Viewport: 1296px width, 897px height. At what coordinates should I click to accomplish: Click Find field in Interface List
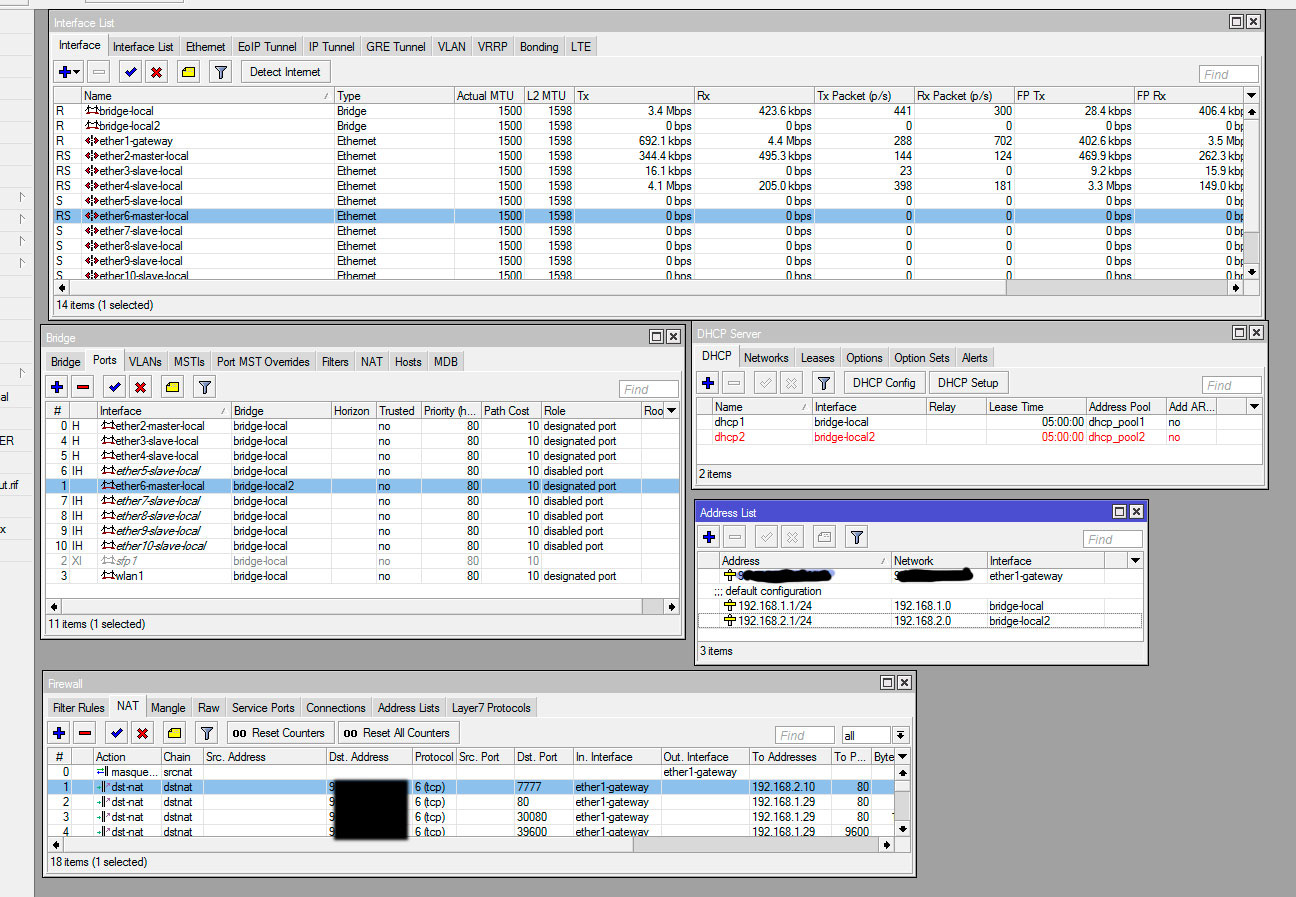click(x=1229, y=74)
